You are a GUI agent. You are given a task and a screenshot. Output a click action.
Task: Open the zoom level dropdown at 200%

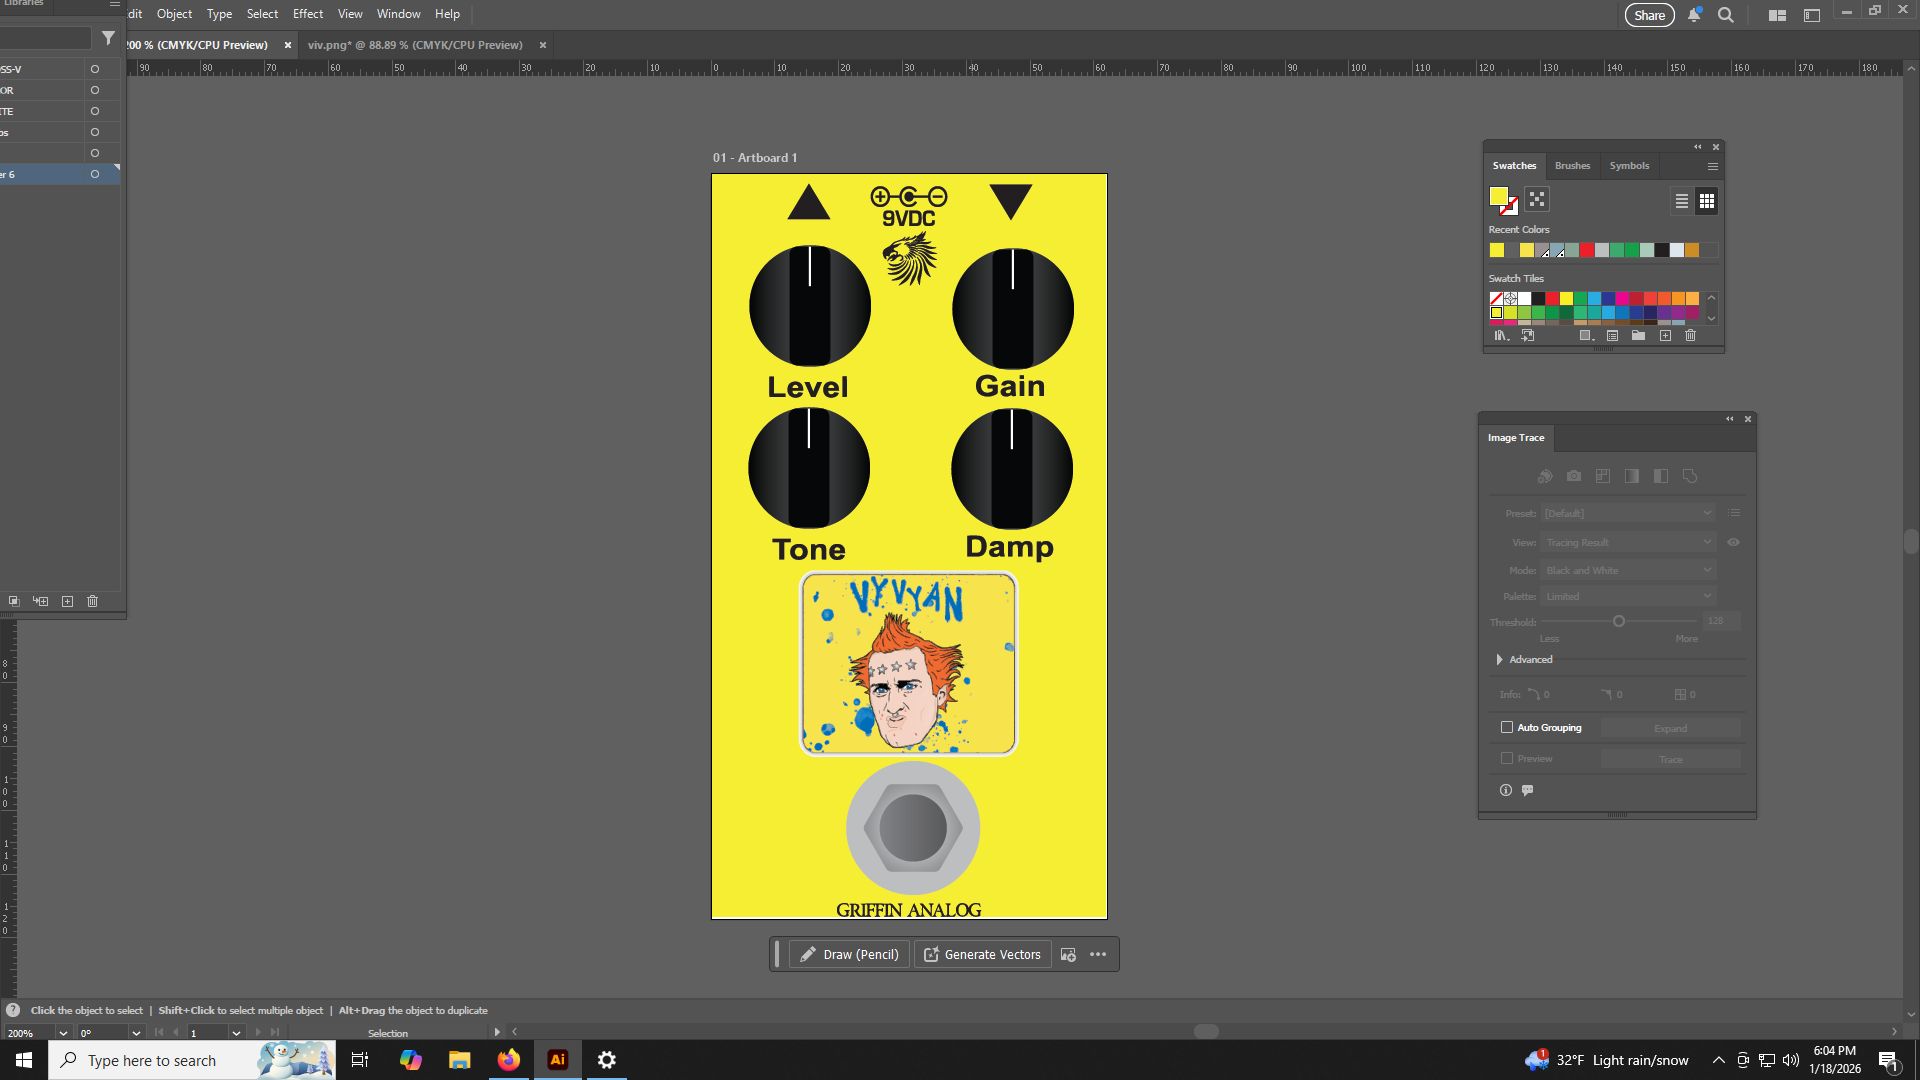[x=63, y=1033]
